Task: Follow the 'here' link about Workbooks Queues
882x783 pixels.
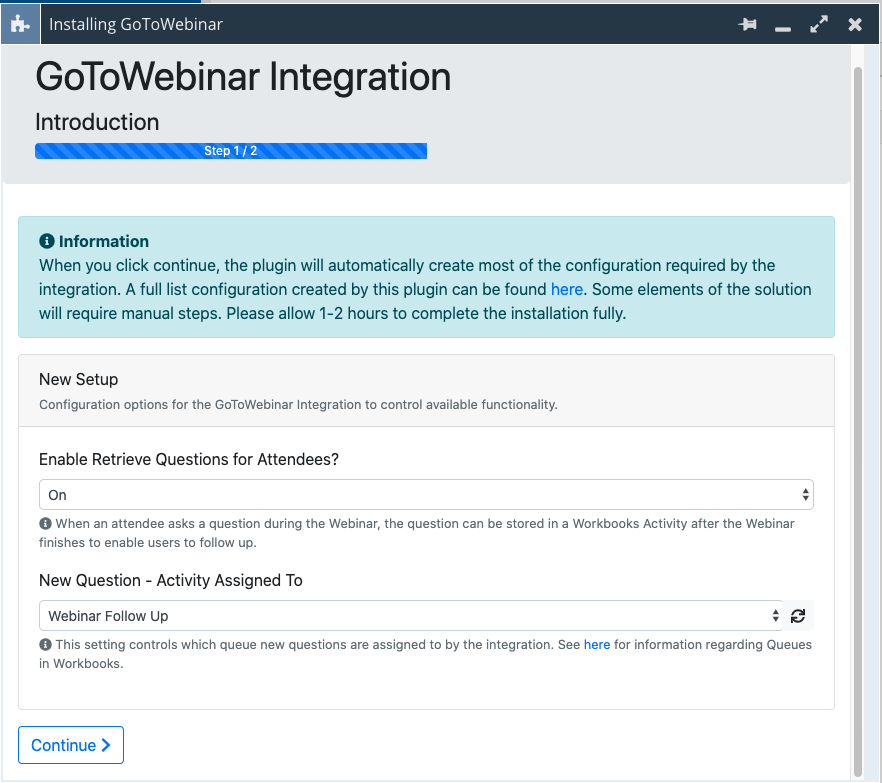Action: point(597,645)
